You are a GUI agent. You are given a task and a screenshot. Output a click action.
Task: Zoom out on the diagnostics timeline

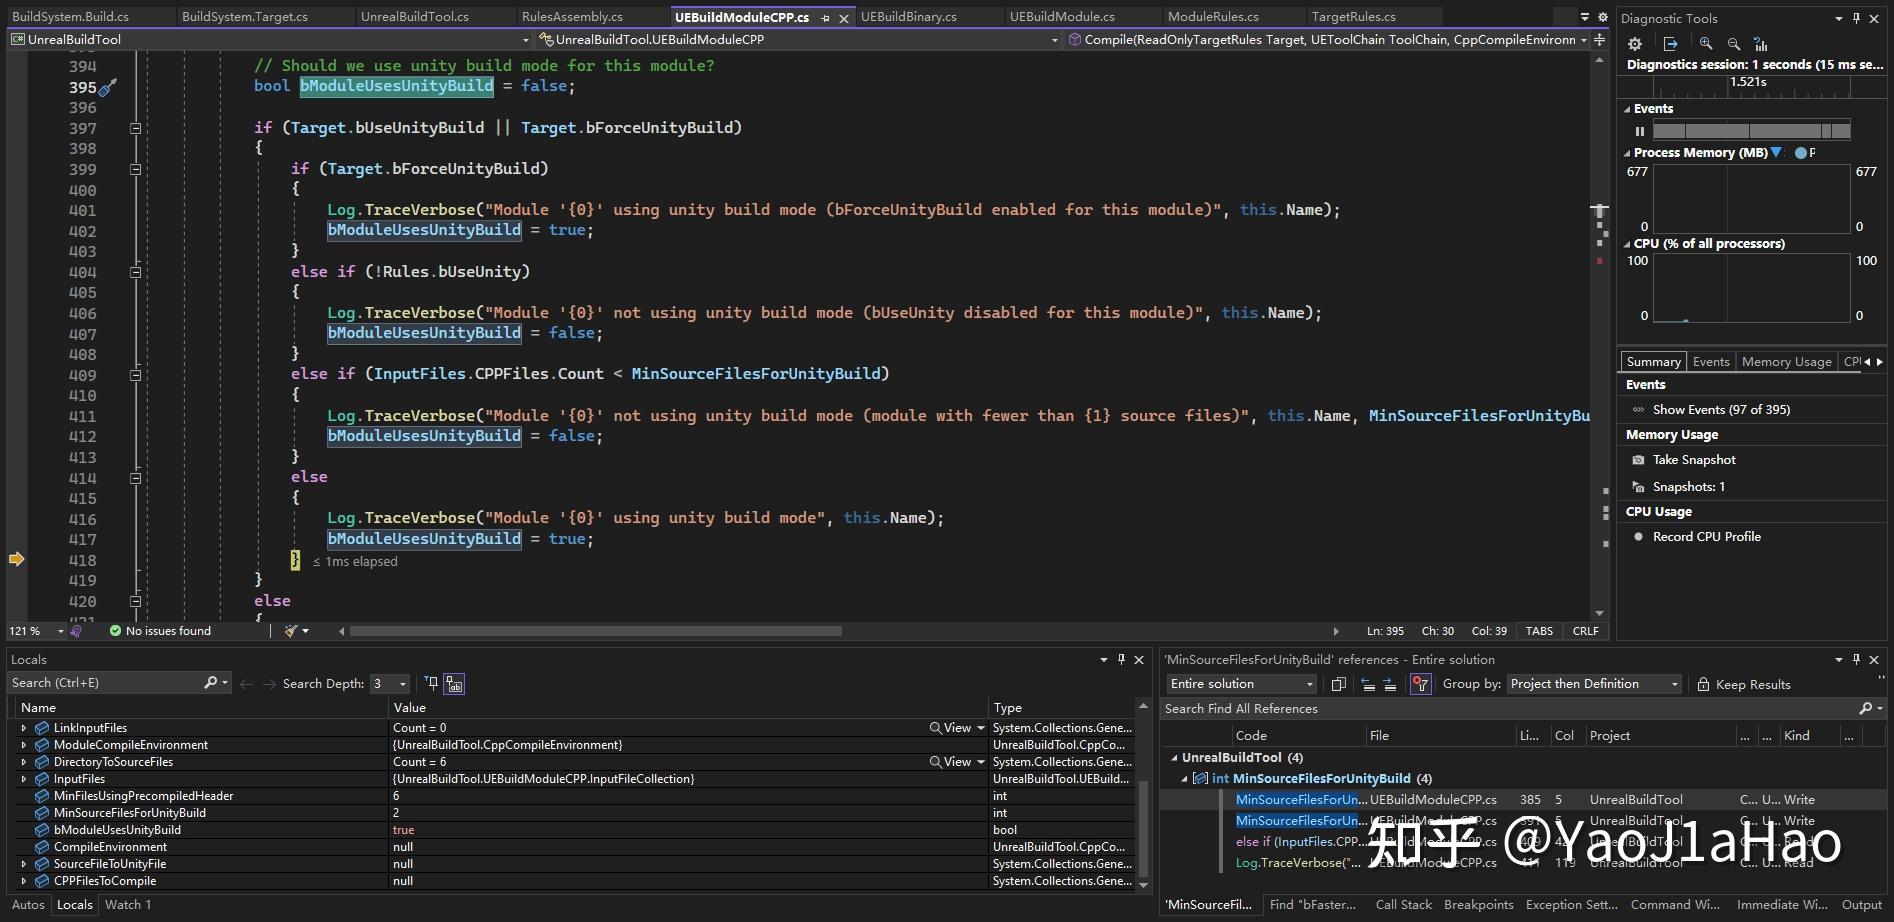click(x=1734, y=43)
